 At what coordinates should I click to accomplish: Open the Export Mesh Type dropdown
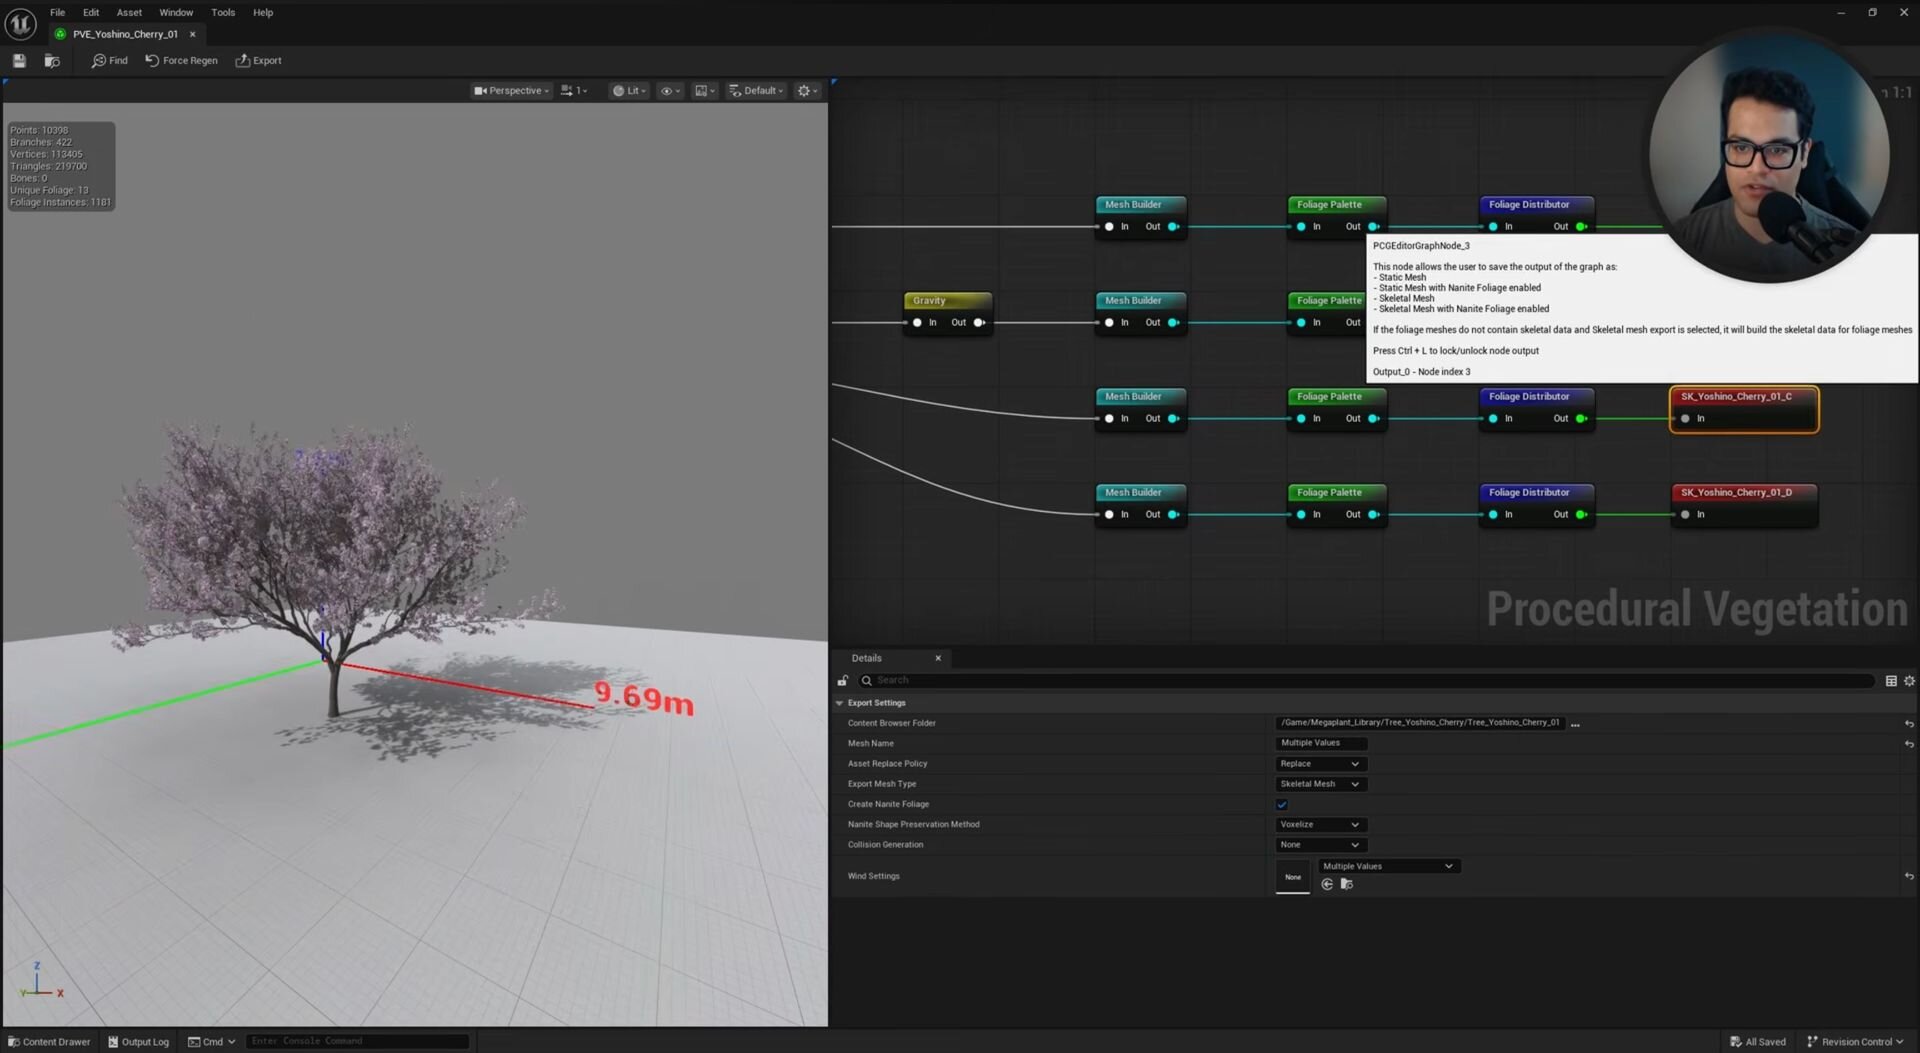tap(1320, 784)
